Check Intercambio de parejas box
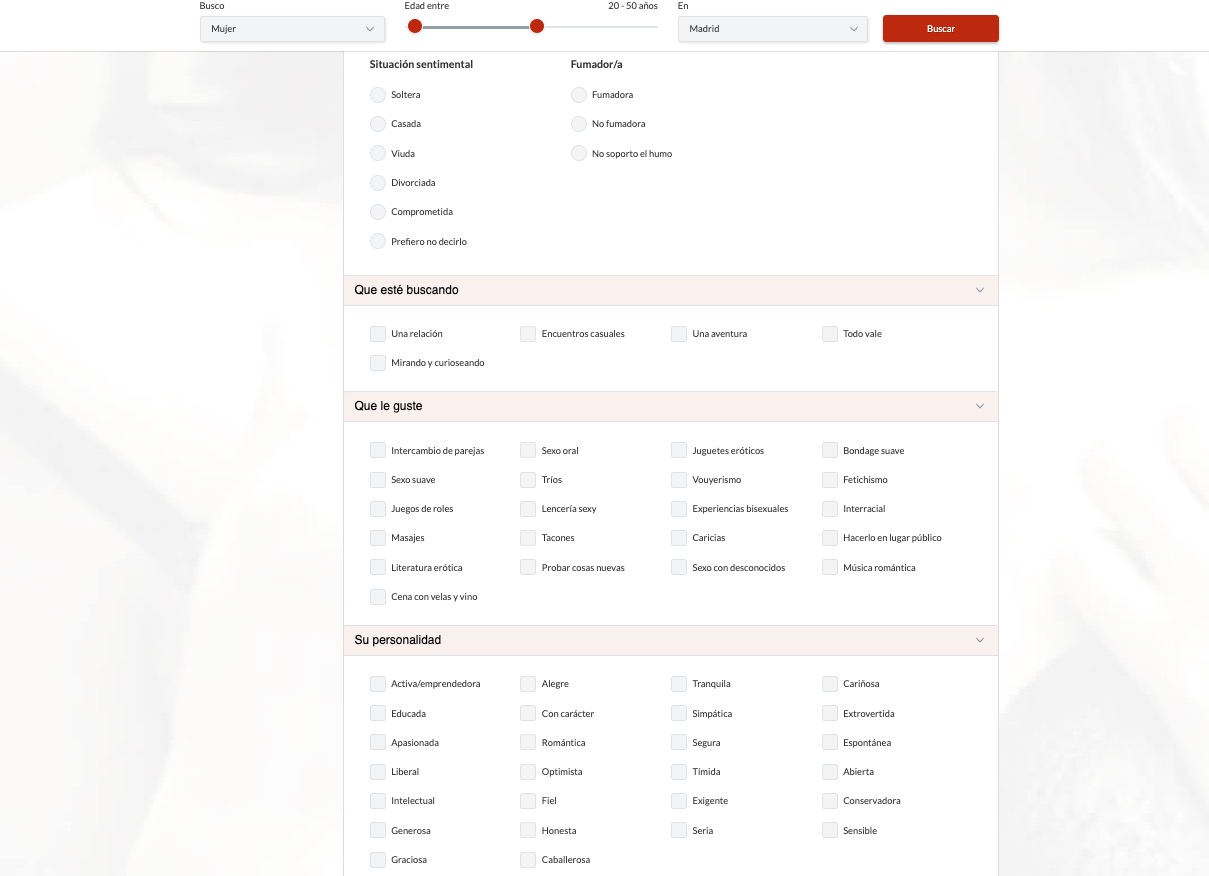Screen dimensions: 1209x876 click(x=378, y=451)
